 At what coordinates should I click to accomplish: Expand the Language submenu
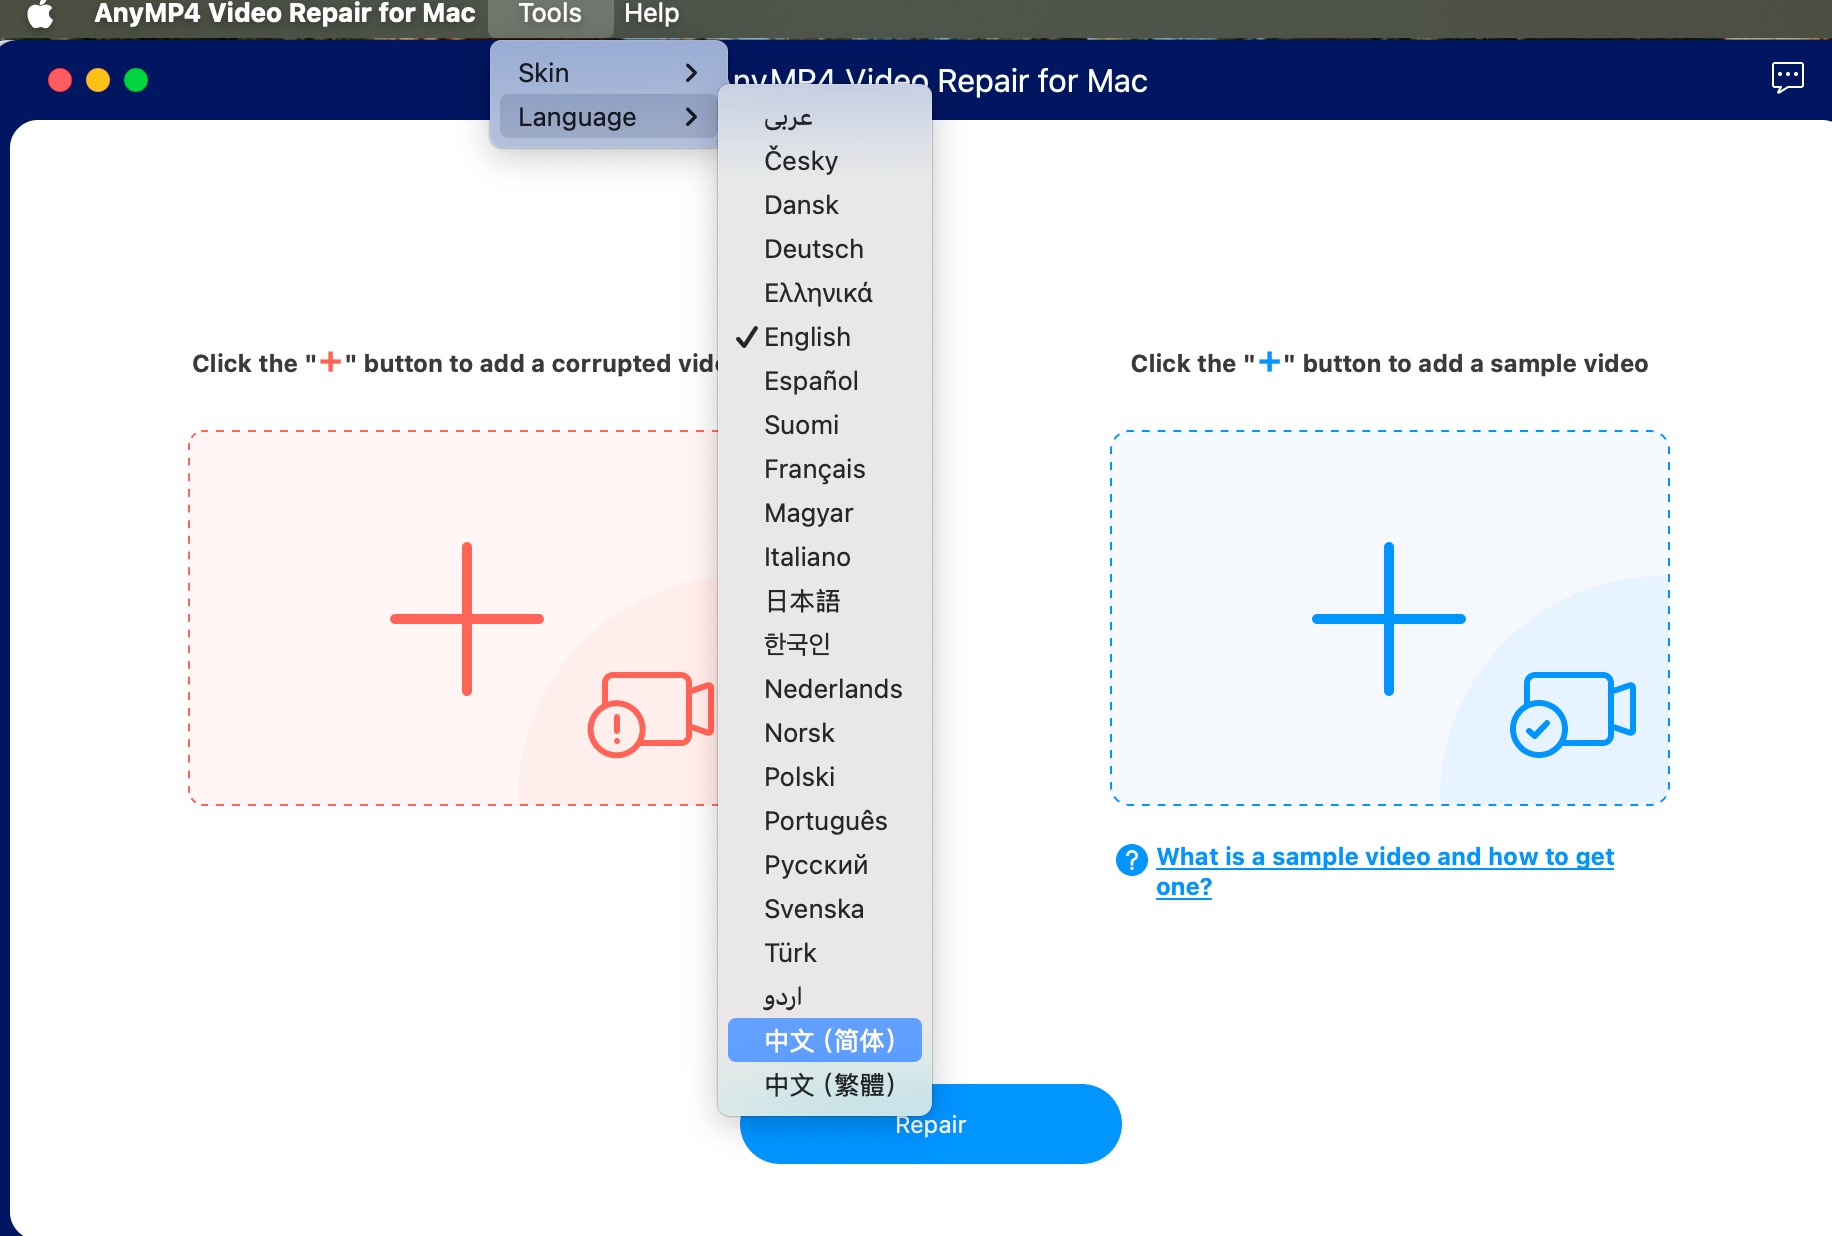tap(607, 117)
